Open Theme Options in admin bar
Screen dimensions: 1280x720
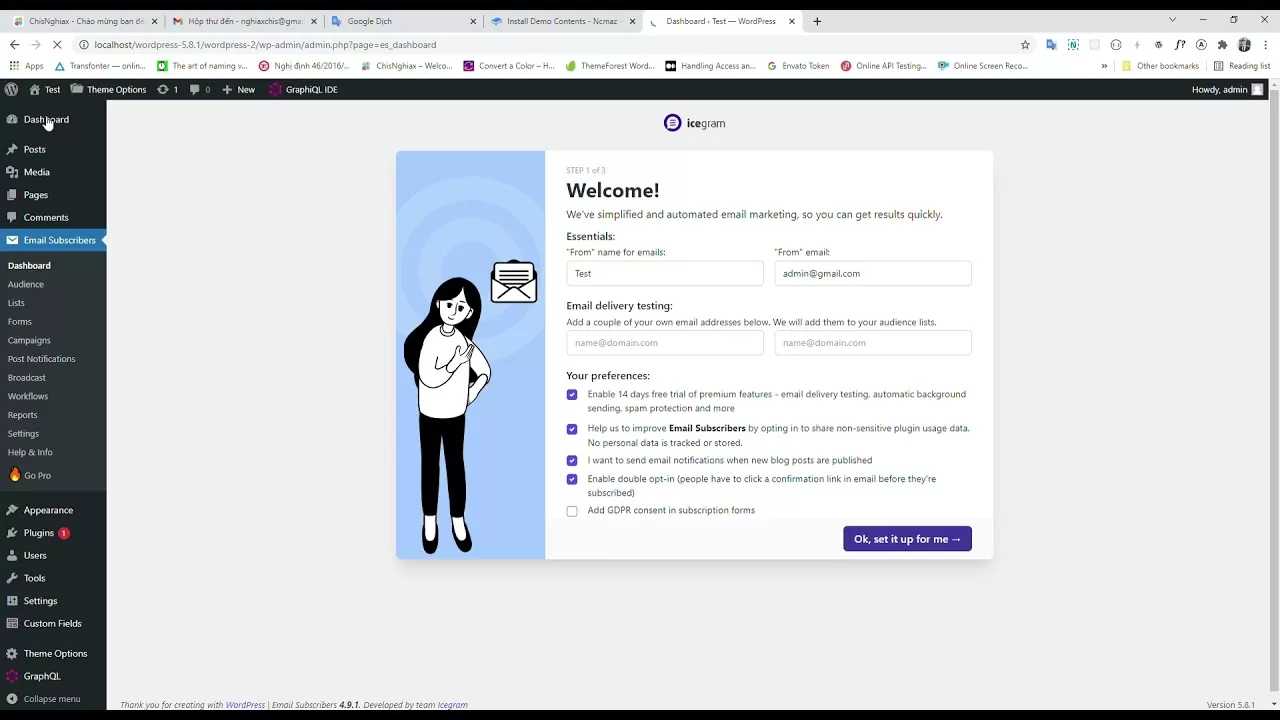click(108, 89)
